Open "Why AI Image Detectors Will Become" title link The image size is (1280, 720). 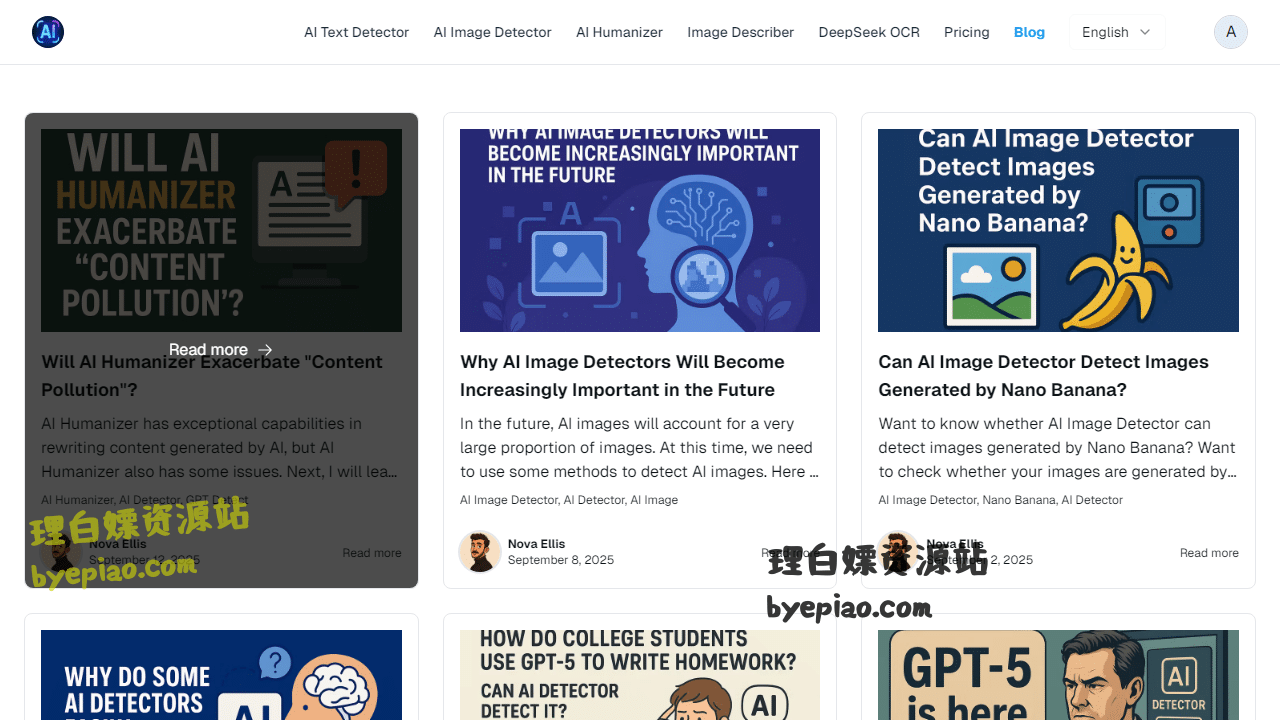point(622,376)
